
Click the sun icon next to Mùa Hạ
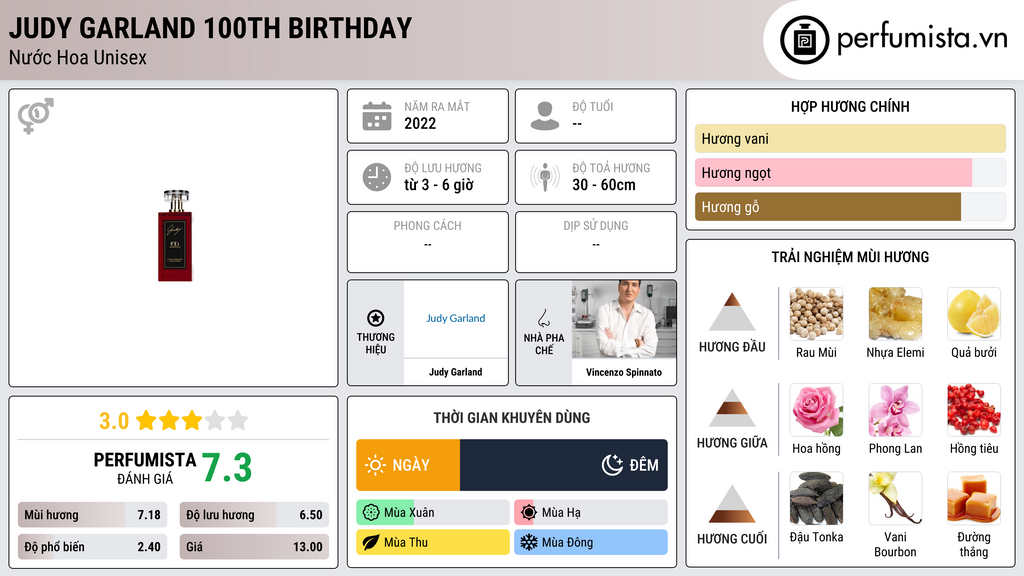pos(529,513)
